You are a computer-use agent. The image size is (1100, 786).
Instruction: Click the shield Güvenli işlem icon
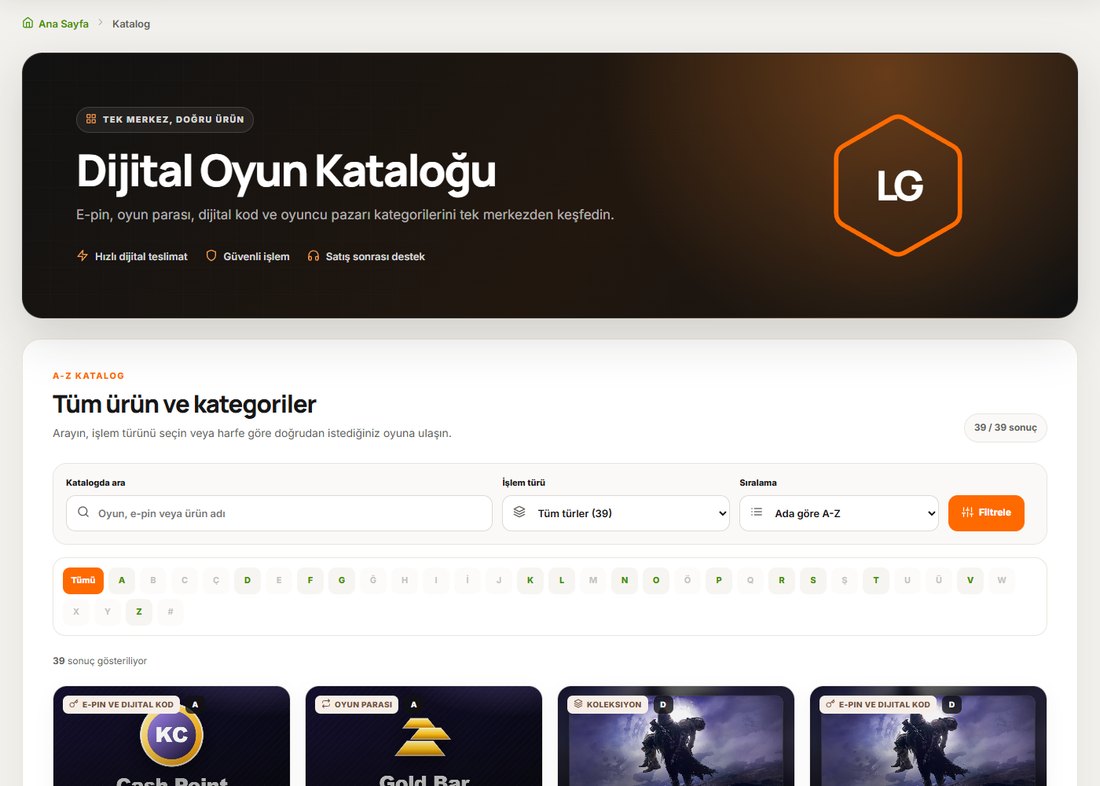[211, 256]
